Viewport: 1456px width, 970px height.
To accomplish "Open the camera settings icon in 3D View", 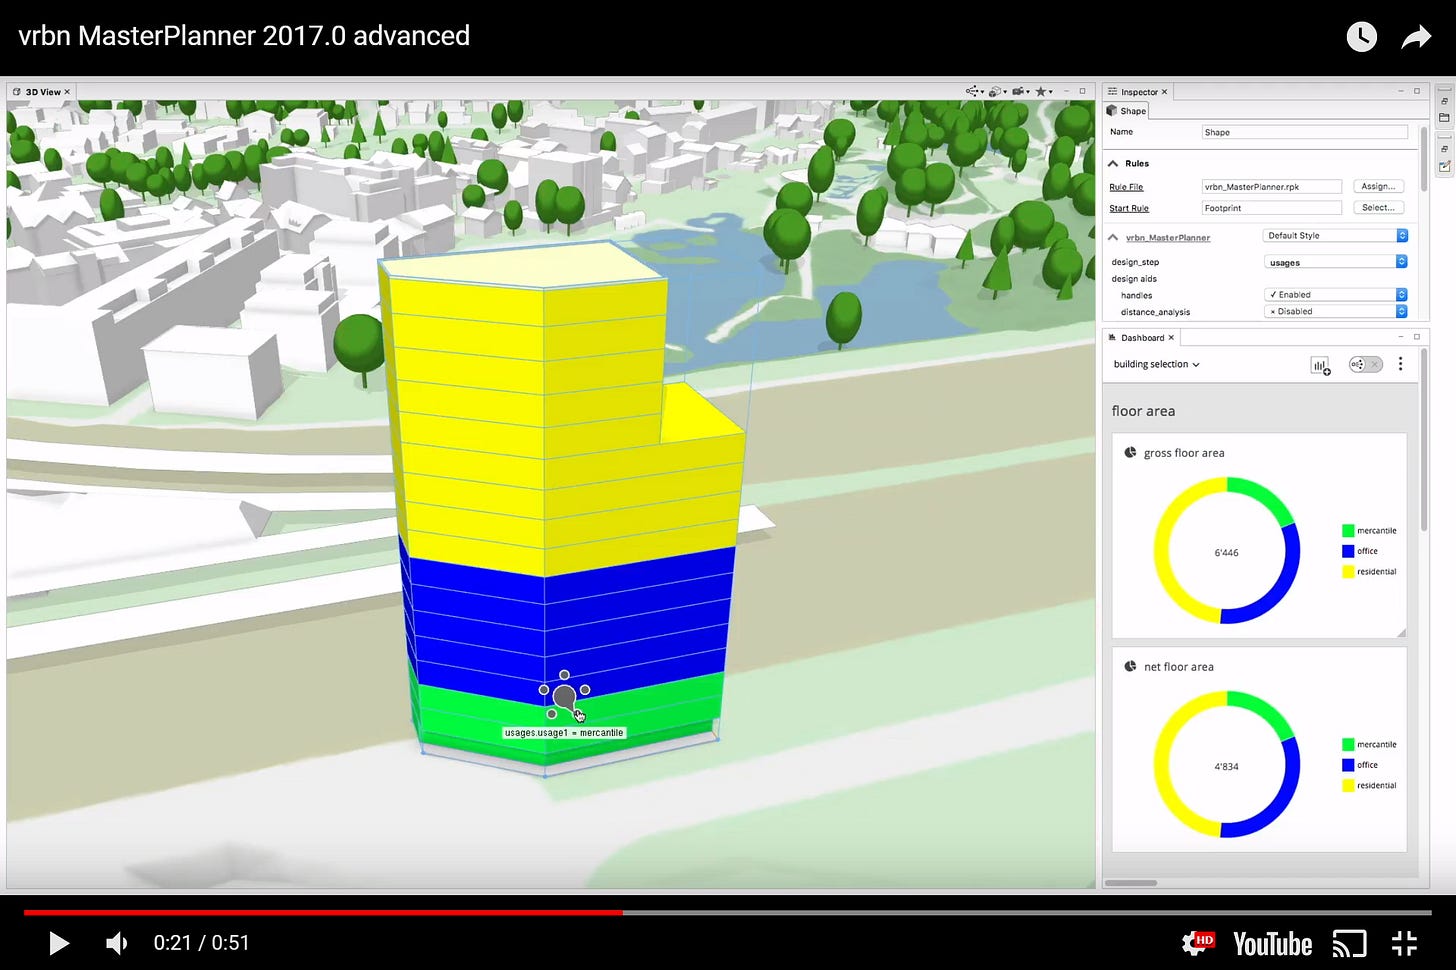I will 1020,91.
